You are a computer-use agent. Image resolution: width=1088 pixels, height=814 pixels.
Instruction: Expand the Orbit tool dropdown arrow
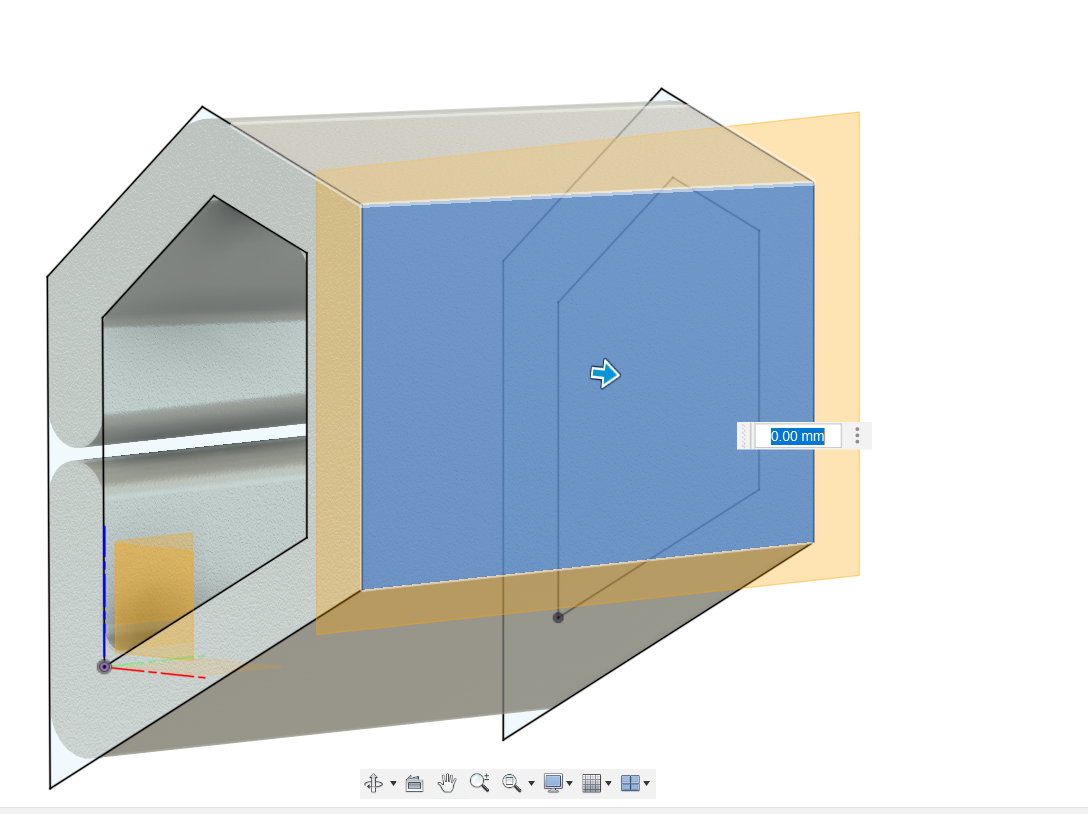[x=393, y=783]
